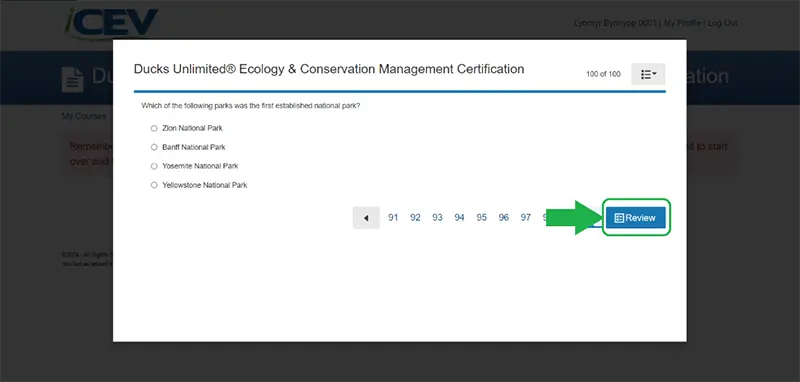Jump to question 92
This screenshot has width=800, height=382.
tap(415, 218)
